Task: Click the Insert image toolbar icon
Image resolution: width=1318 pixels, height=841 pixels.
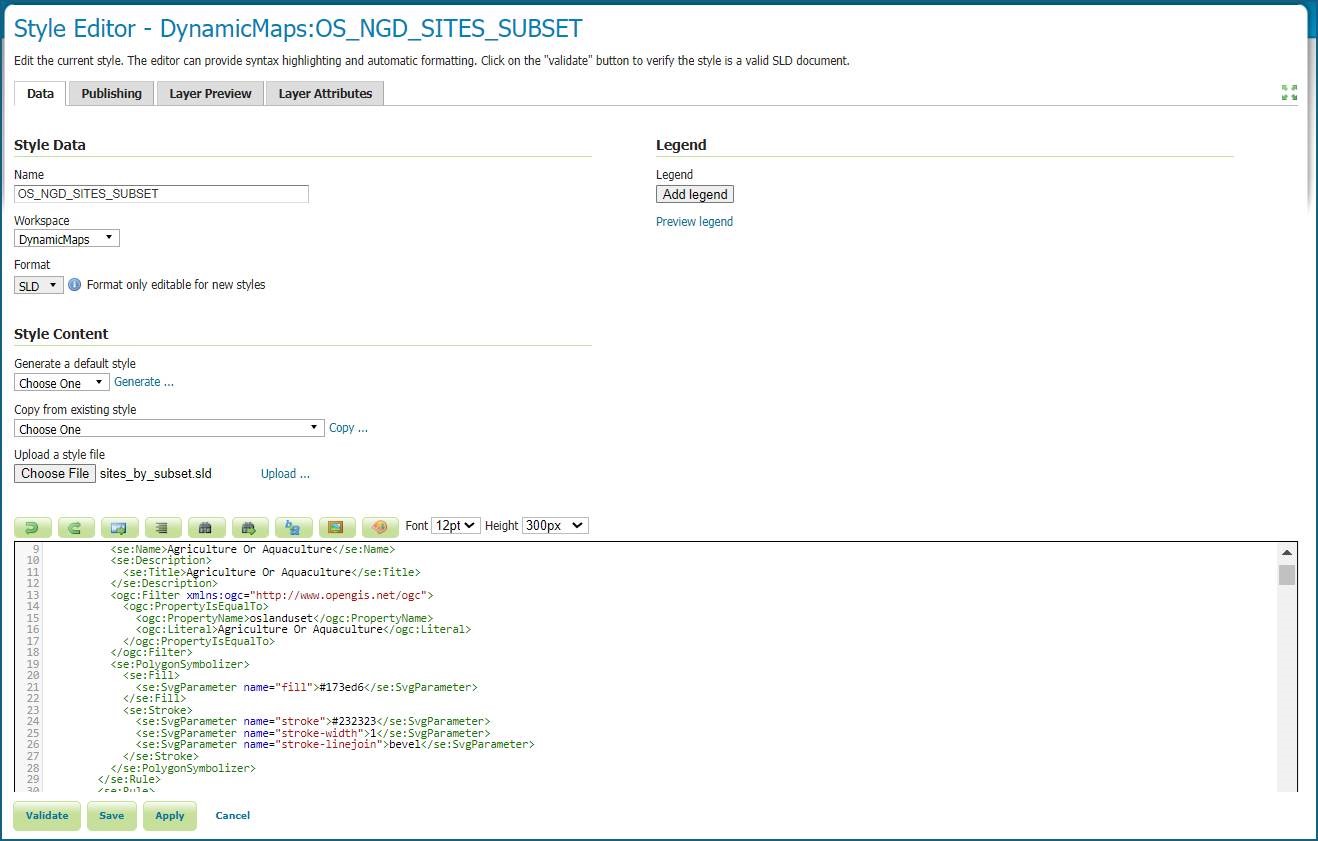Action: (x=337, y=526)
